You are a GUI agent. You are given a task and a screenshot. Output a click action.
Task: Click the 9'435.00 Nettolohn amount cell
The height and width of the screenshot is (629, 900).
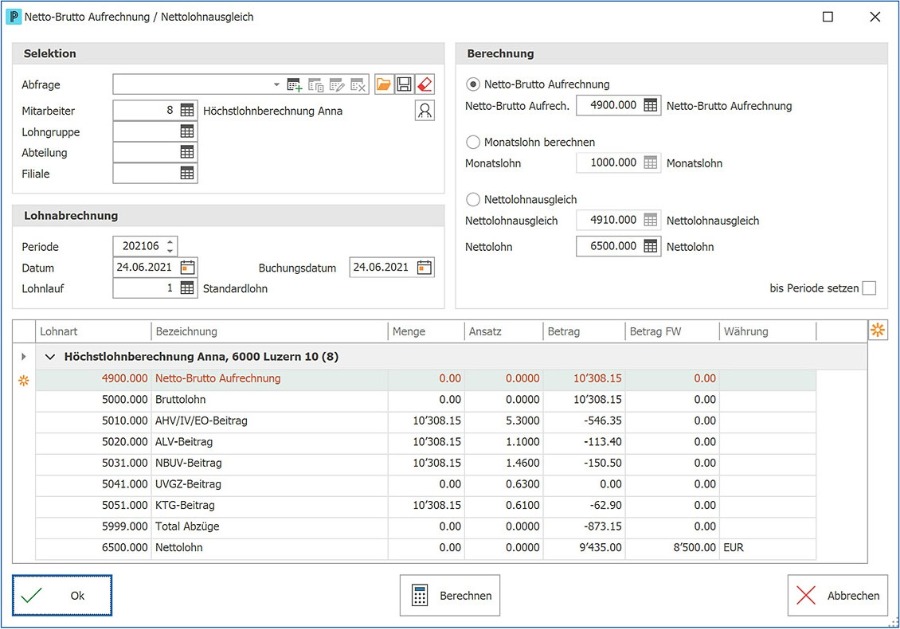[x=584, y=548]
